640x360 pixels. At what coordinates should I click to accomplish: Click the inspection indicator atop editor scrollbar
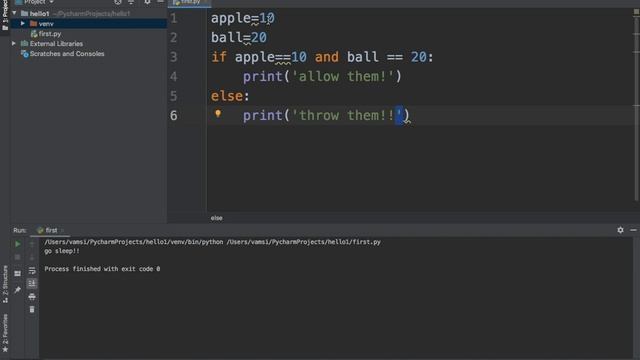point(636,12)
